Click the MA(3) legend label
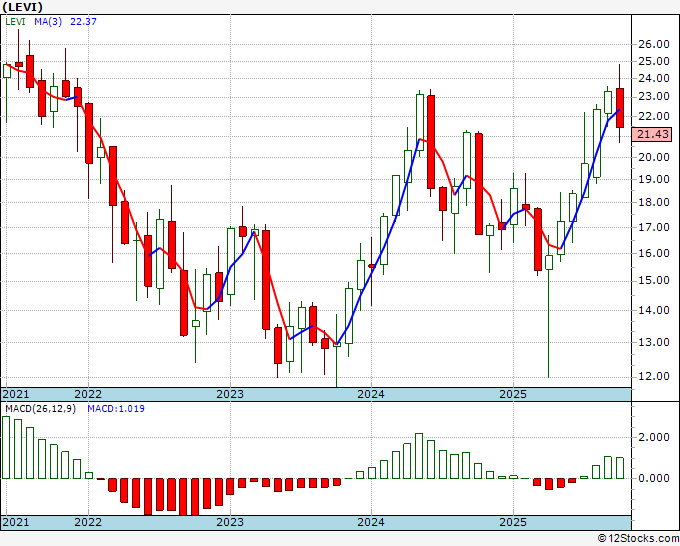680x546 pixels. click(48, 22)
